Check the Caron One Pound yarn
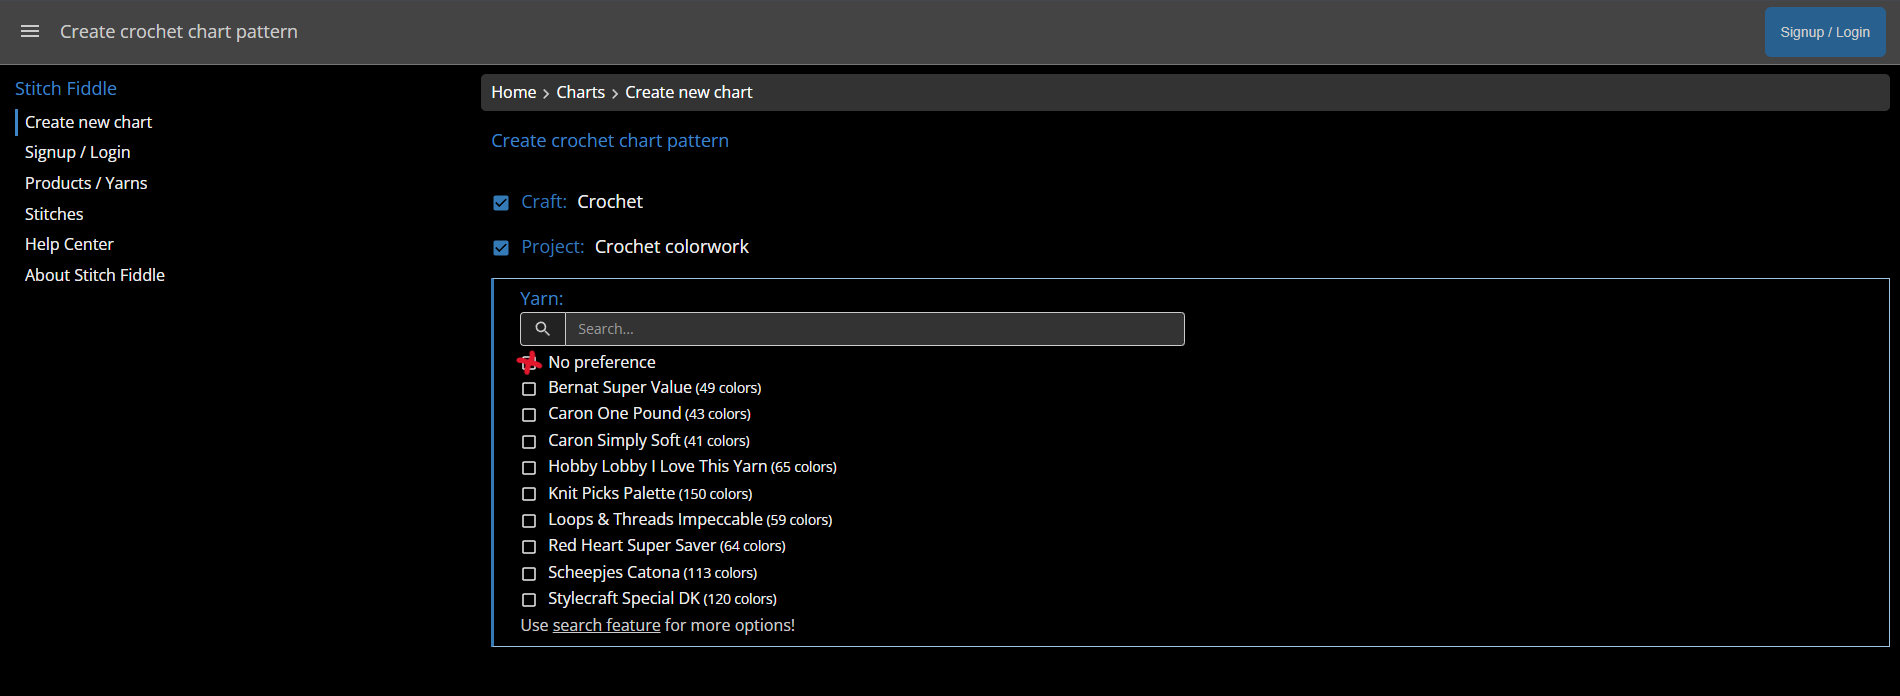The width and height of the screenshot is (1900, 696). [529, 415]
